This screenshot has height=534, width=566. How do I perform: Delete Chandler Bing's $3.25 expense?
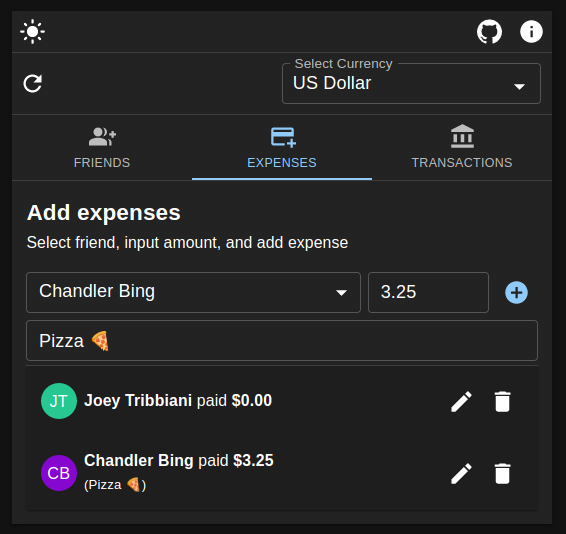(x=502, y=473)
